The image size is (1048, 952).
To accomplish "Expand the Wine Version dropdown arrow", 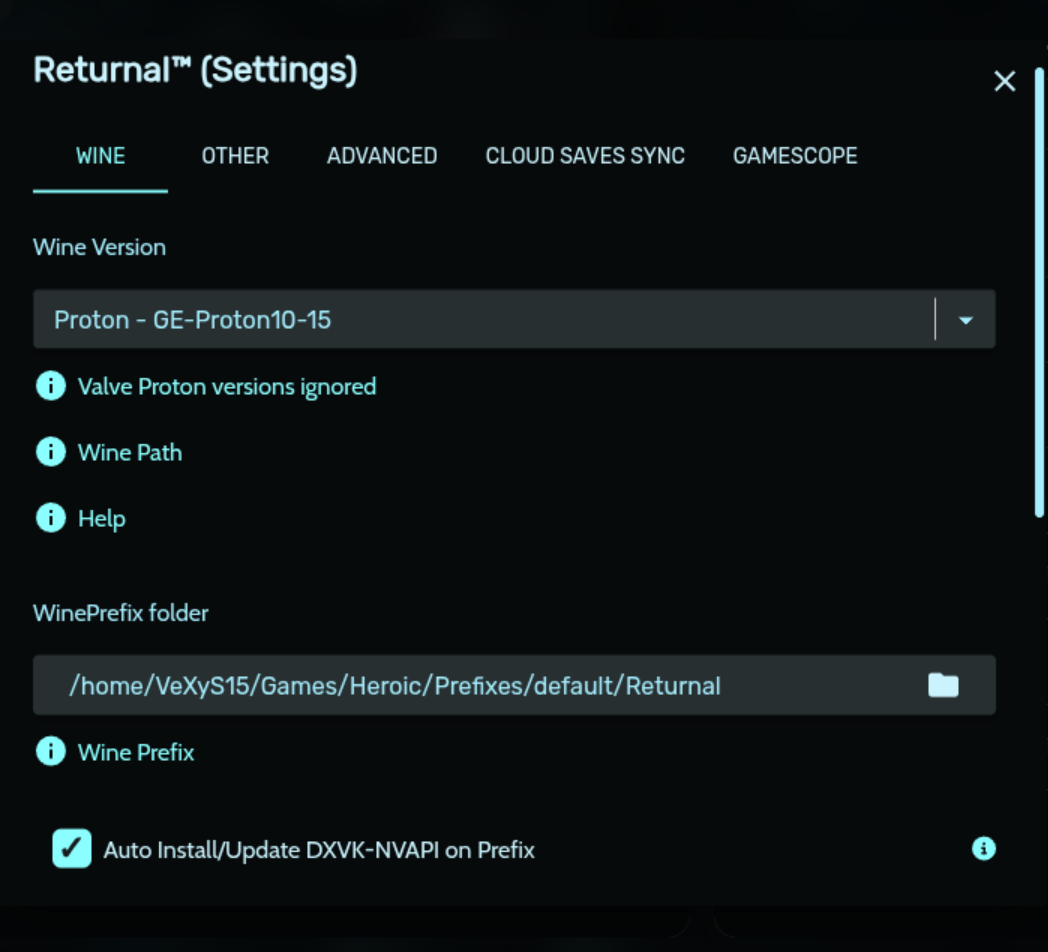I will (x=965, y=320).
